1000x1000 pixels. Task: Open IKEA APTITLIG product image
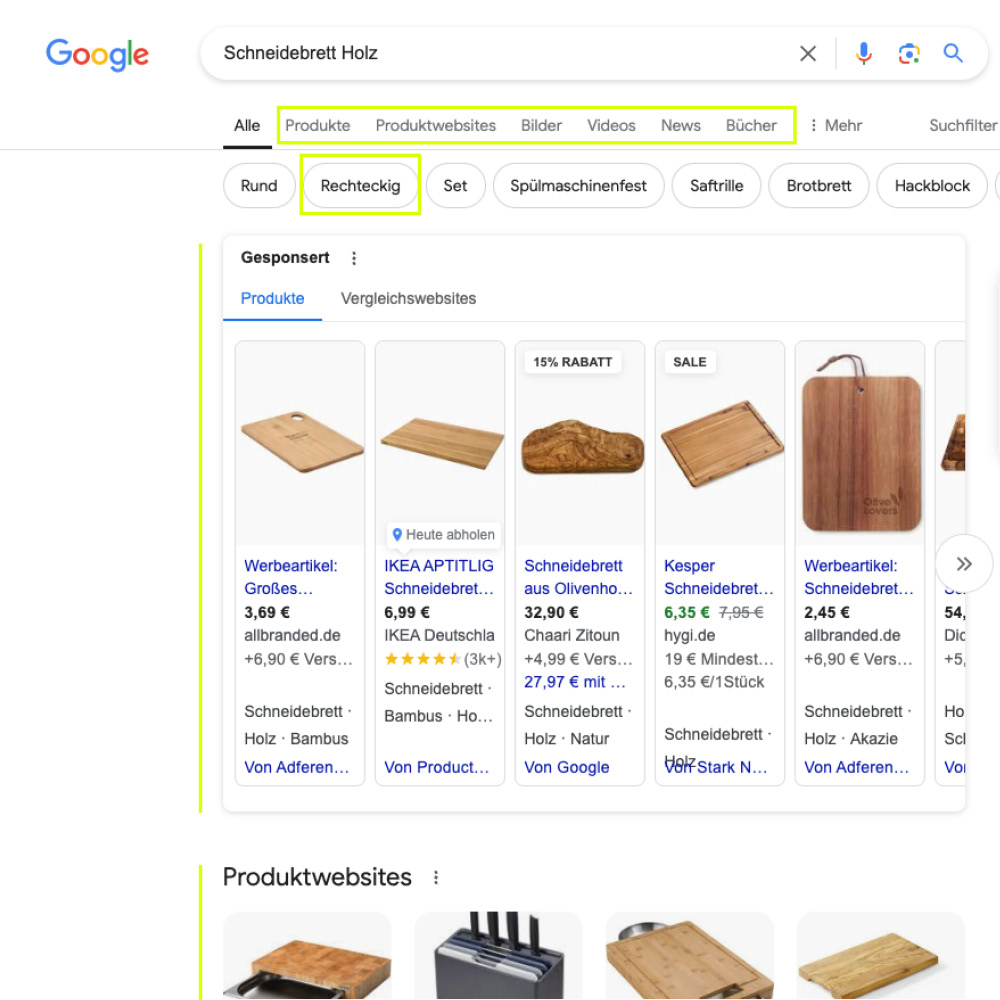tap(440, 443)
